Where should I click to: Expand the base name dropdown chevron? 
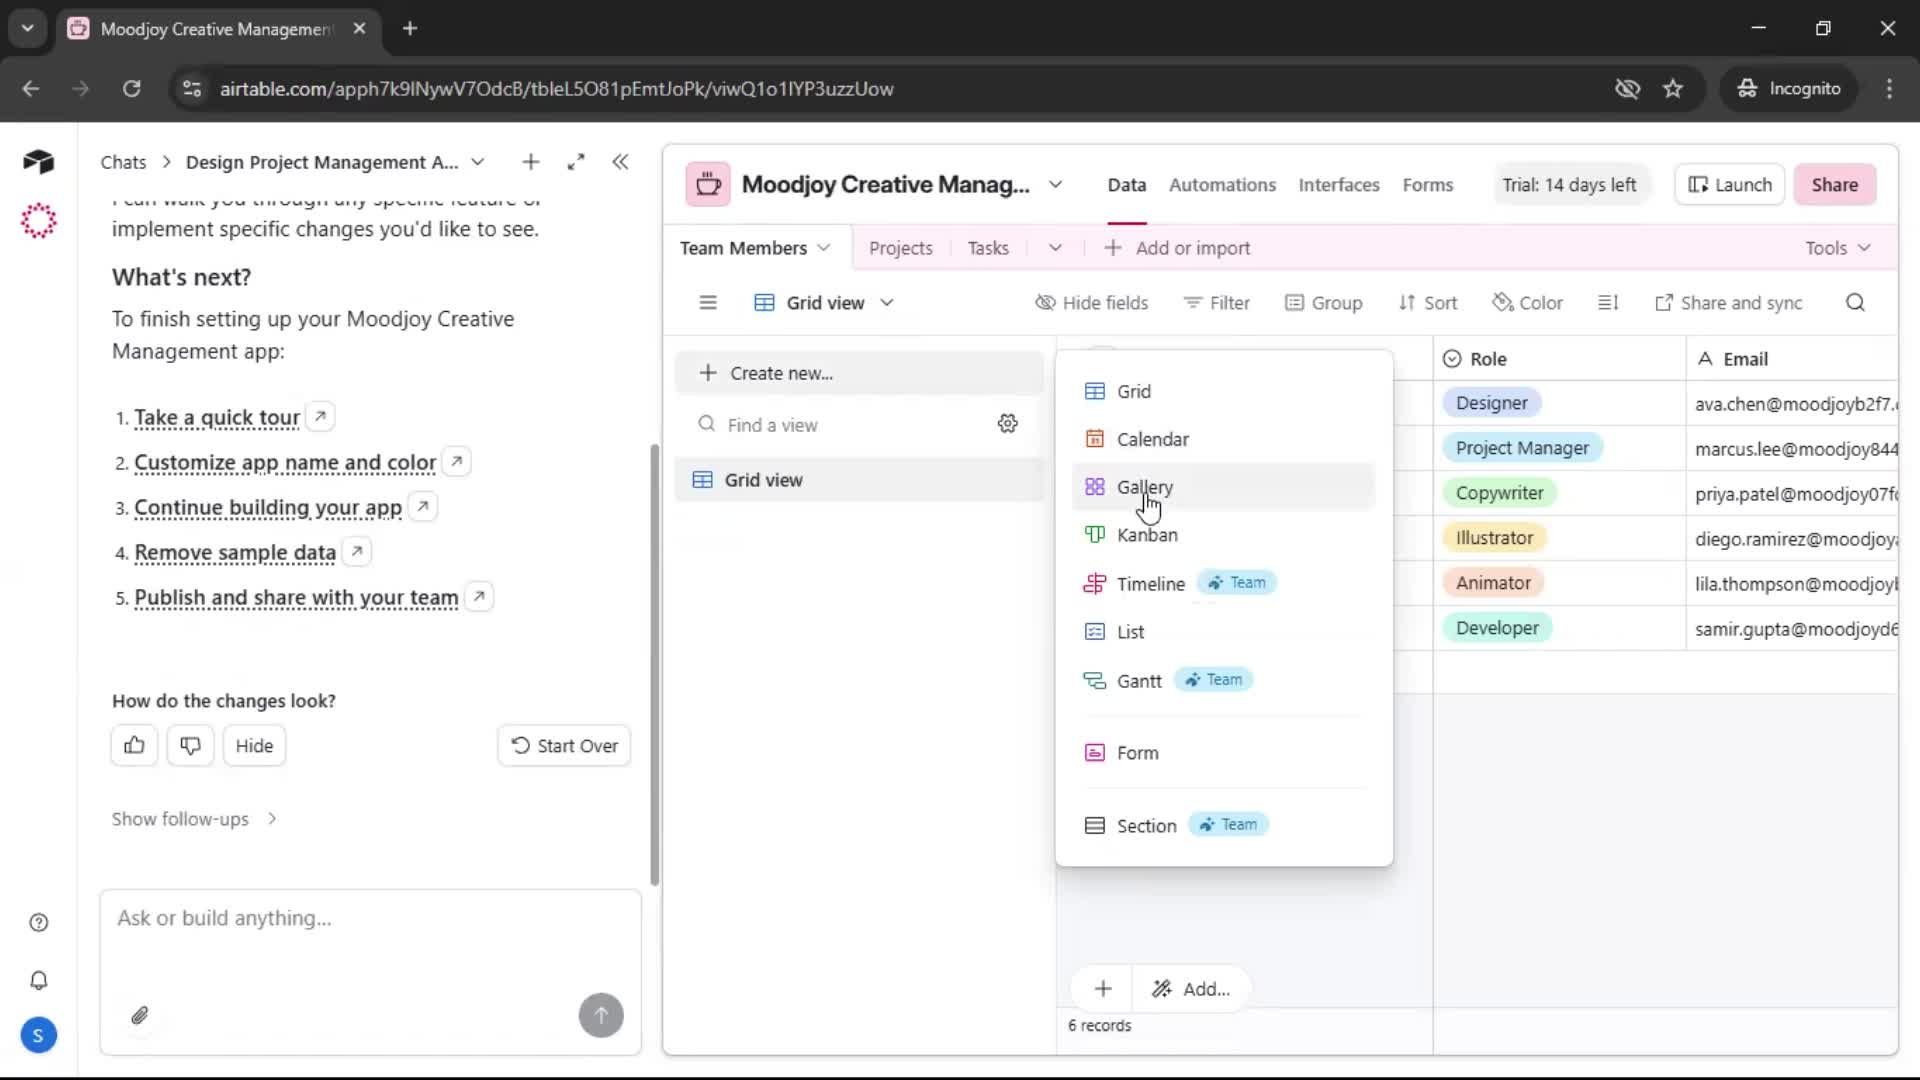[x=1055, y=185]
